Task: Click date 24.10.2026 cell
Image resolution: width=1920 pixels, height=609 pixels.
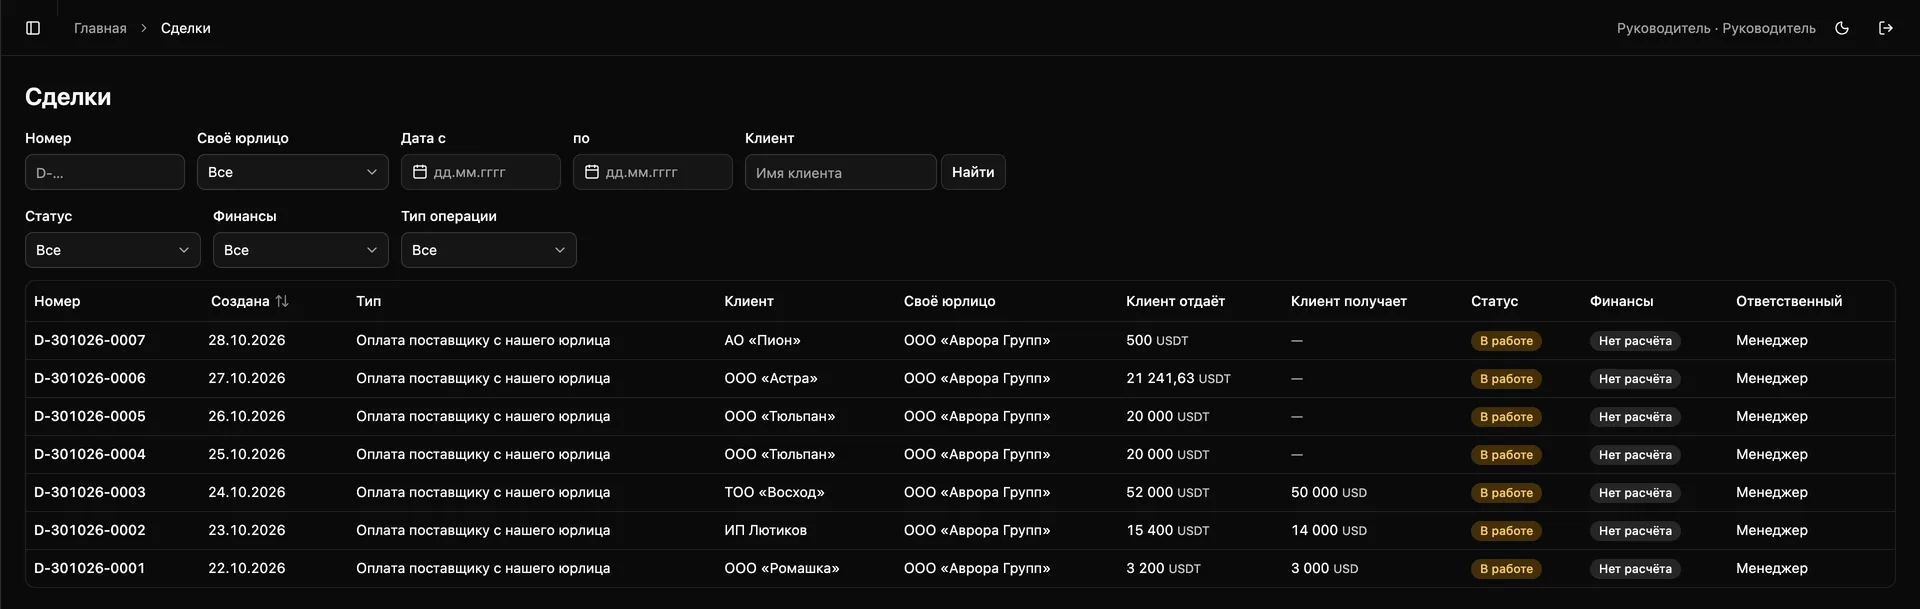Action: pyautogui.click(x=247, y=492)
